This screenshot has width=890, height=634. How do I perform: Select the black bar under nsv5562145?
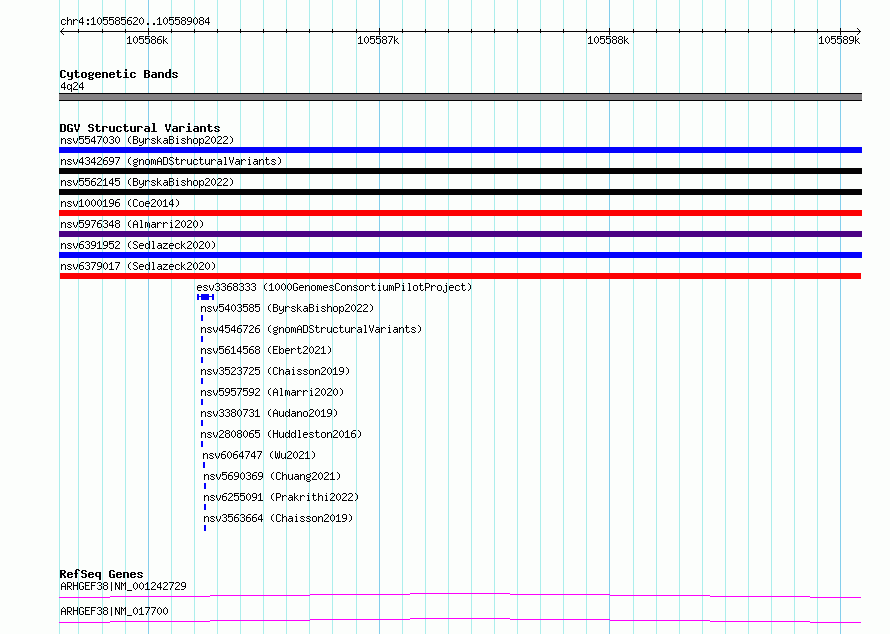460,192
